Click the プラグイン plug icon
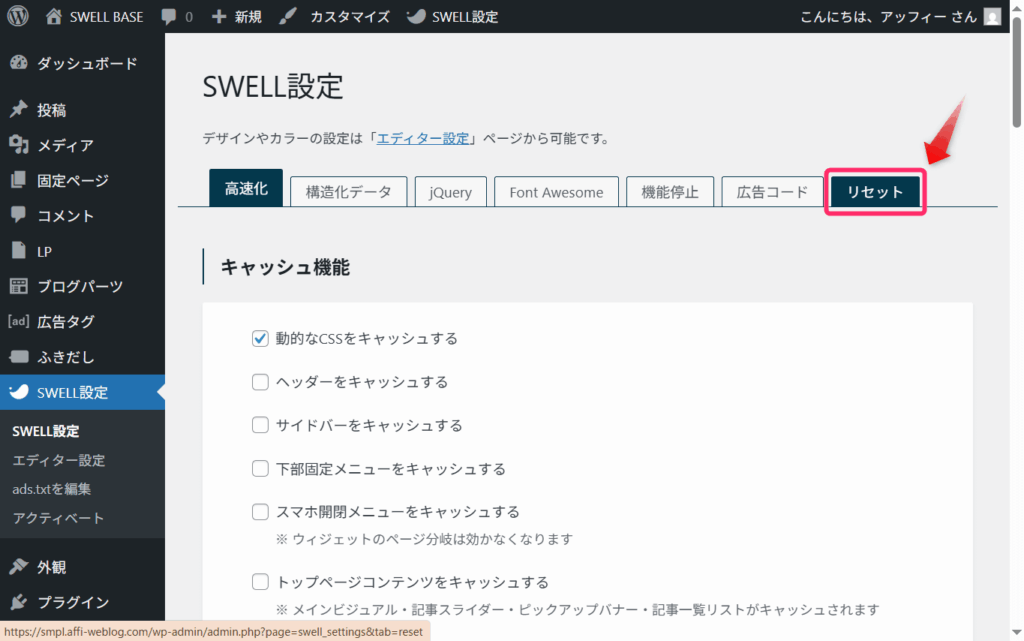Viewport: 1024px width, 641px height. [x=19, y=601]
